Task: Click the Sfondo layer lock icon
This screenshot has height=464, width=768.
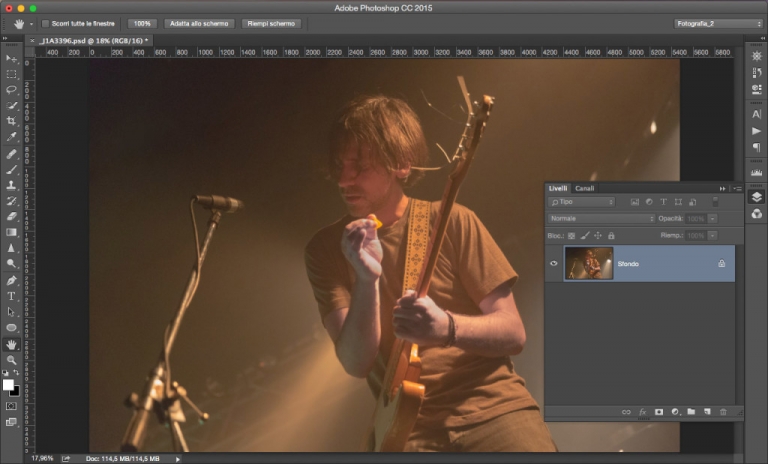Action: click(x=721, y=264)
